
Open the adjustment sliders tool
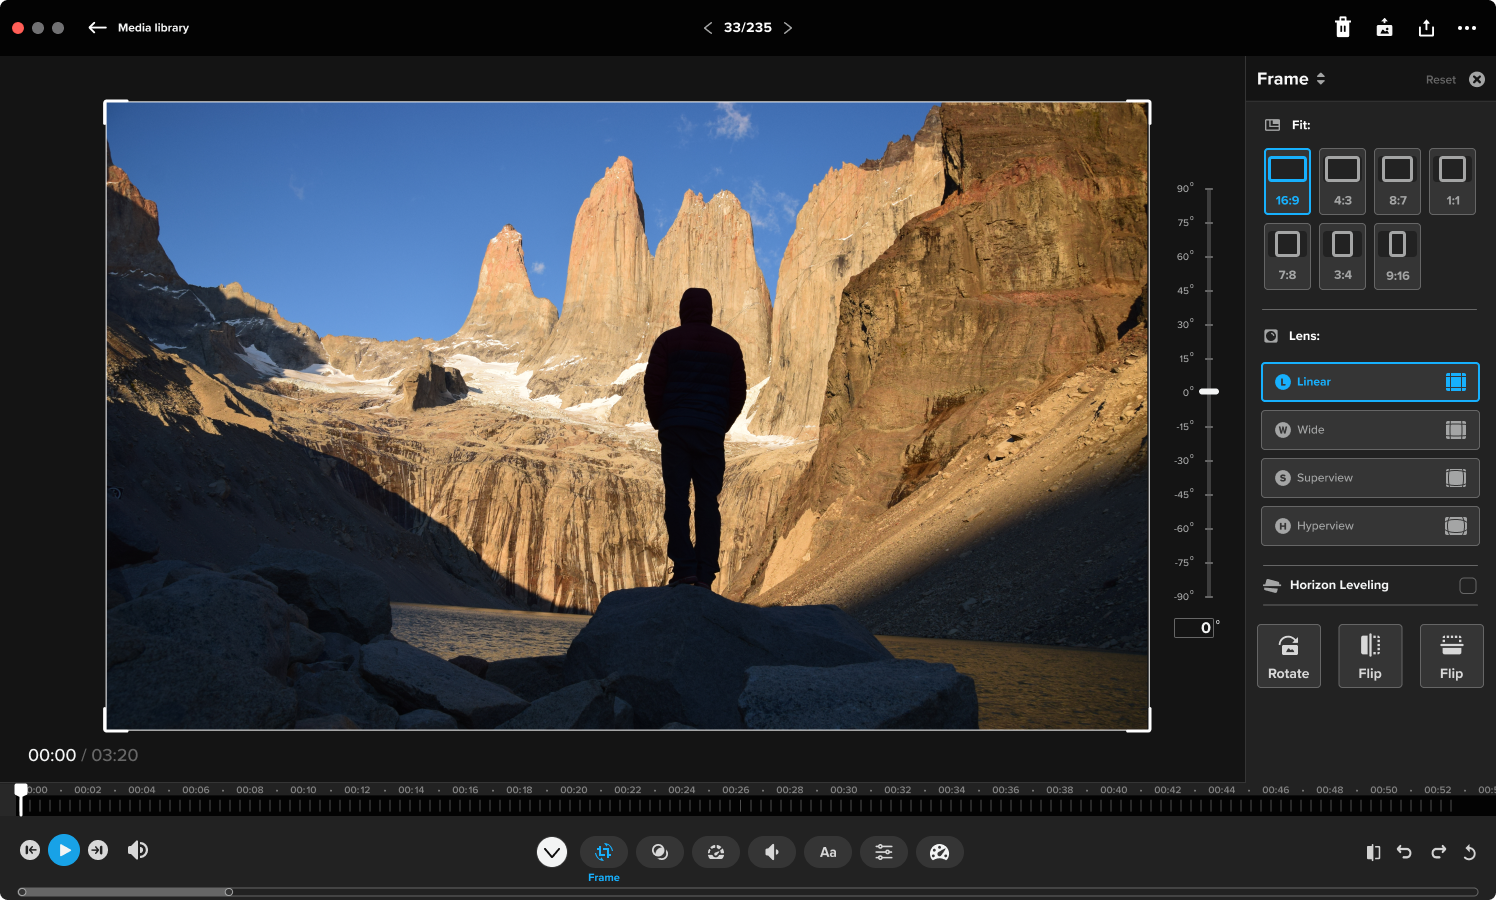[884, 852]
